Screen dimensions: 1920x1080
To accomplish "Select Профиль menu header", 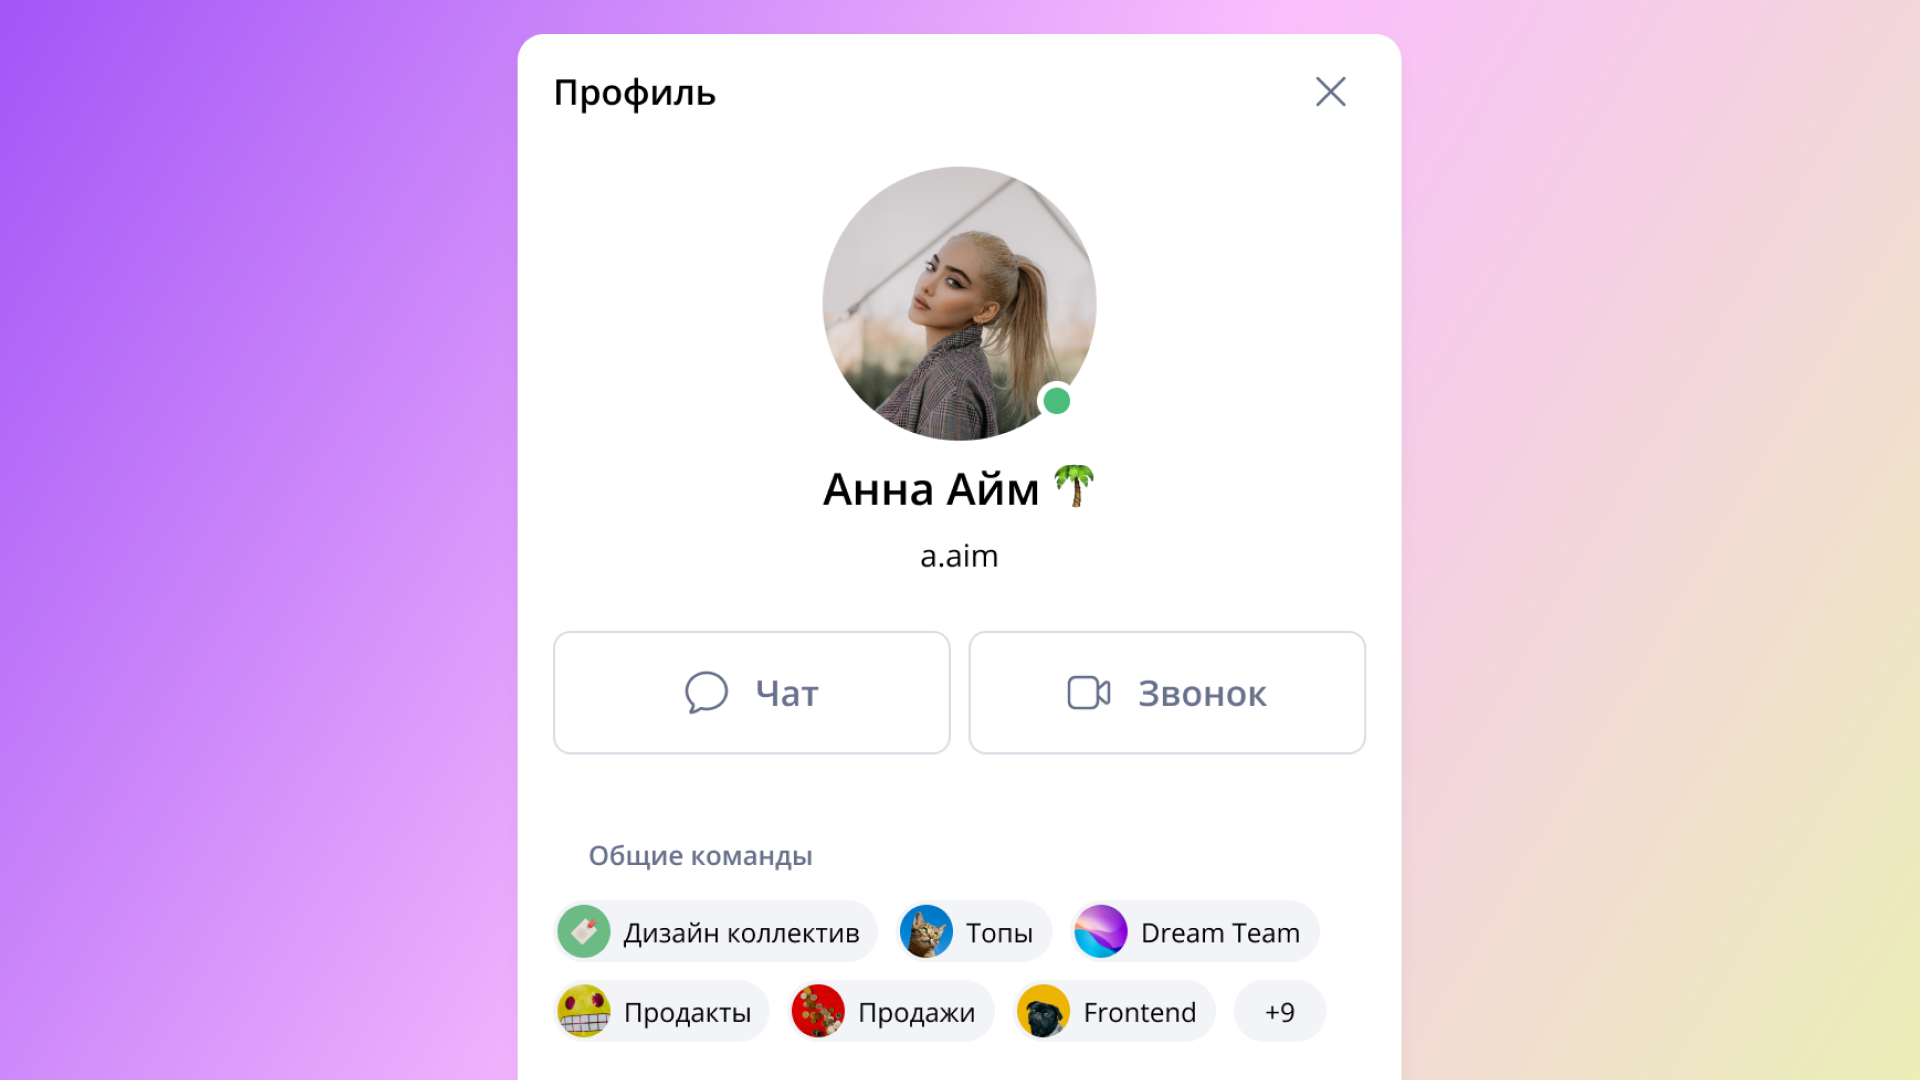I will click(632, 91).
